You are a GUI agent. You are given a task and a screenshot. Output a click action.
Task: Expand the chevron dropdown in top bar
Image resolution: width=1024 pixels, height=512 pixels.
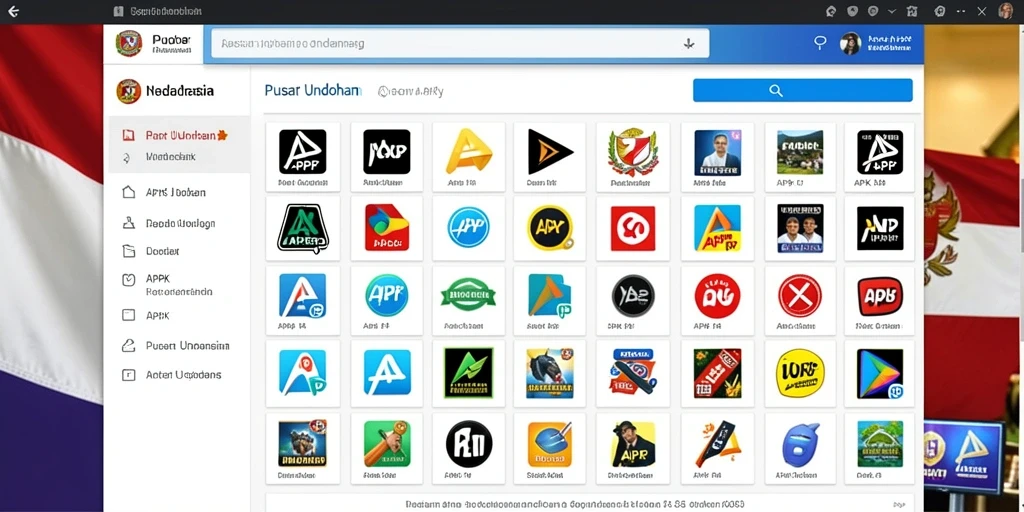coord(892,11)
